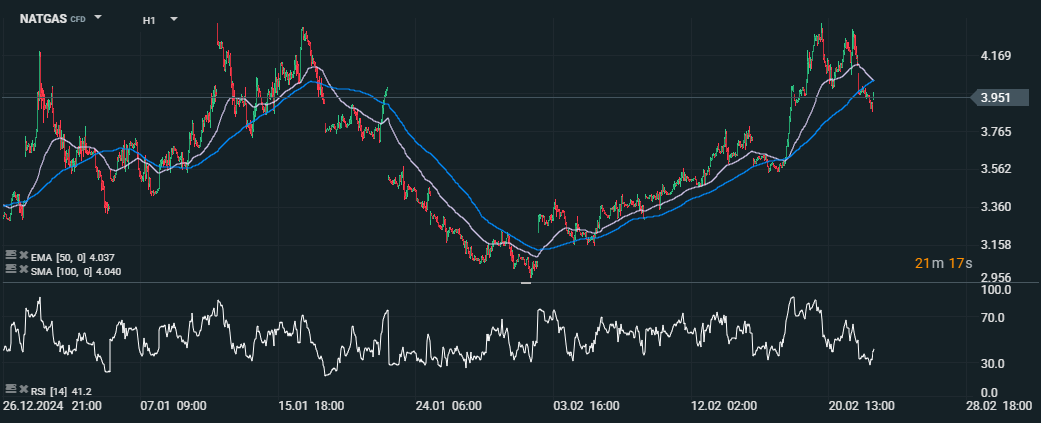Remove the EMA indicator with X icon
1041x423 pixels.
[x=23, y=257]
